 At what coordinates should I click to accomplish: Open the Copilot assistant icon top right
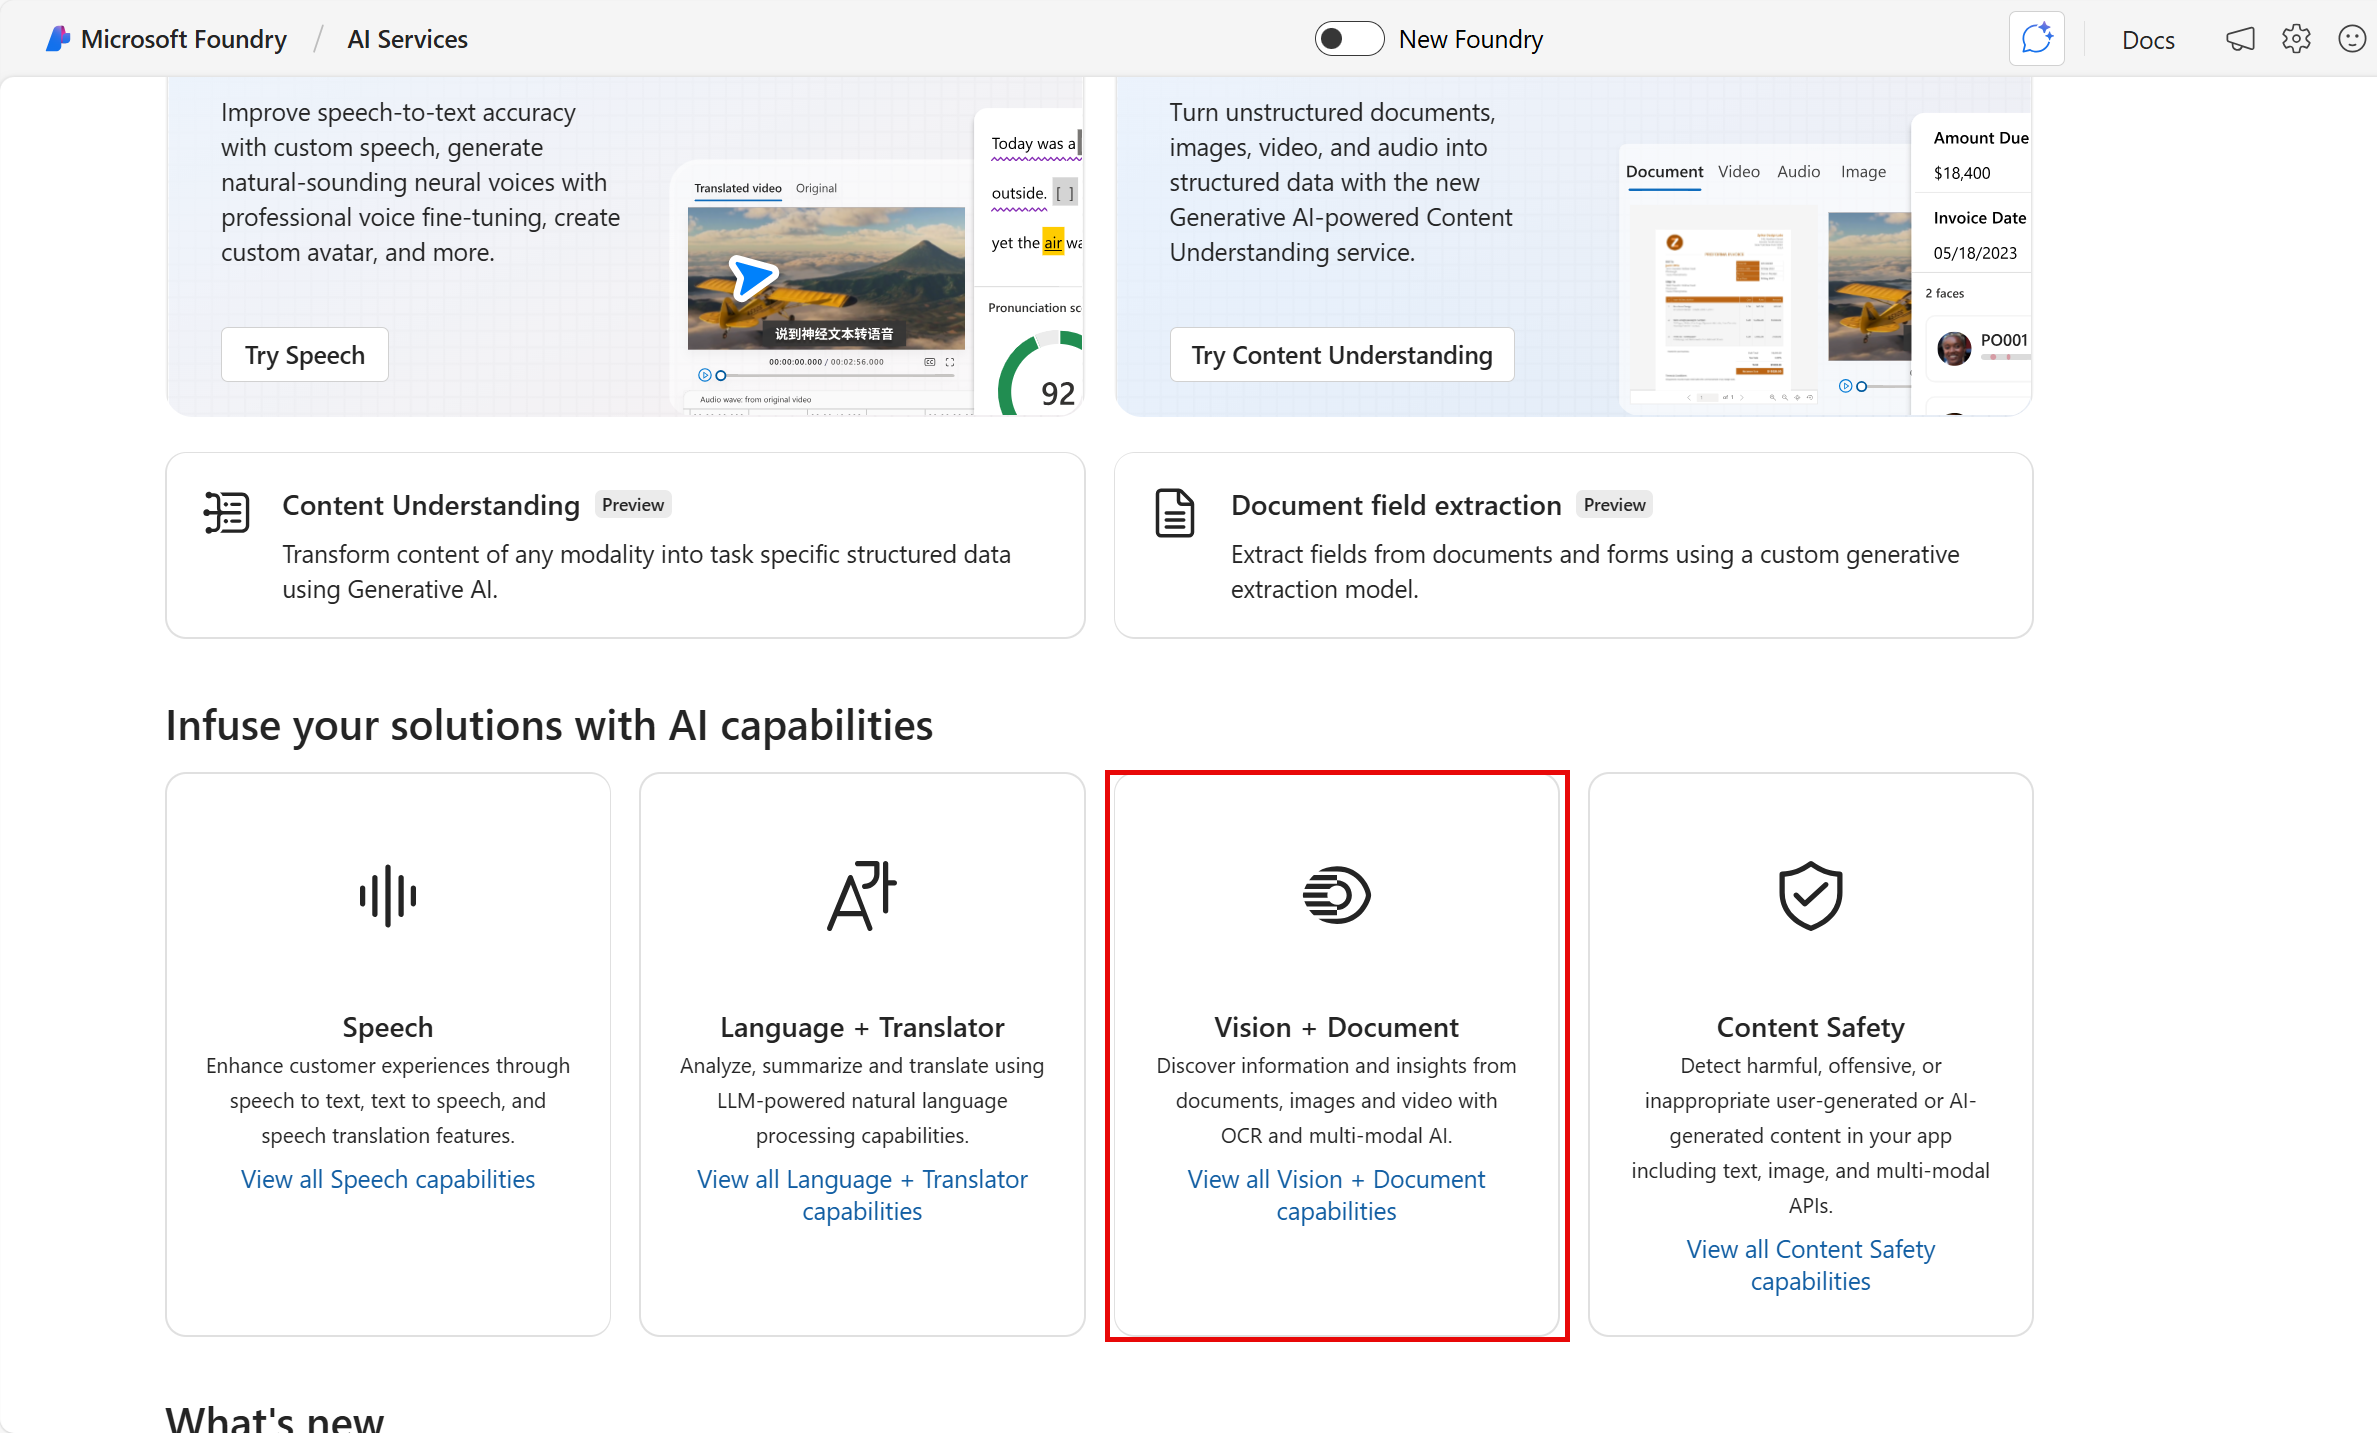pyautogui.click(x=2036, y=38)
